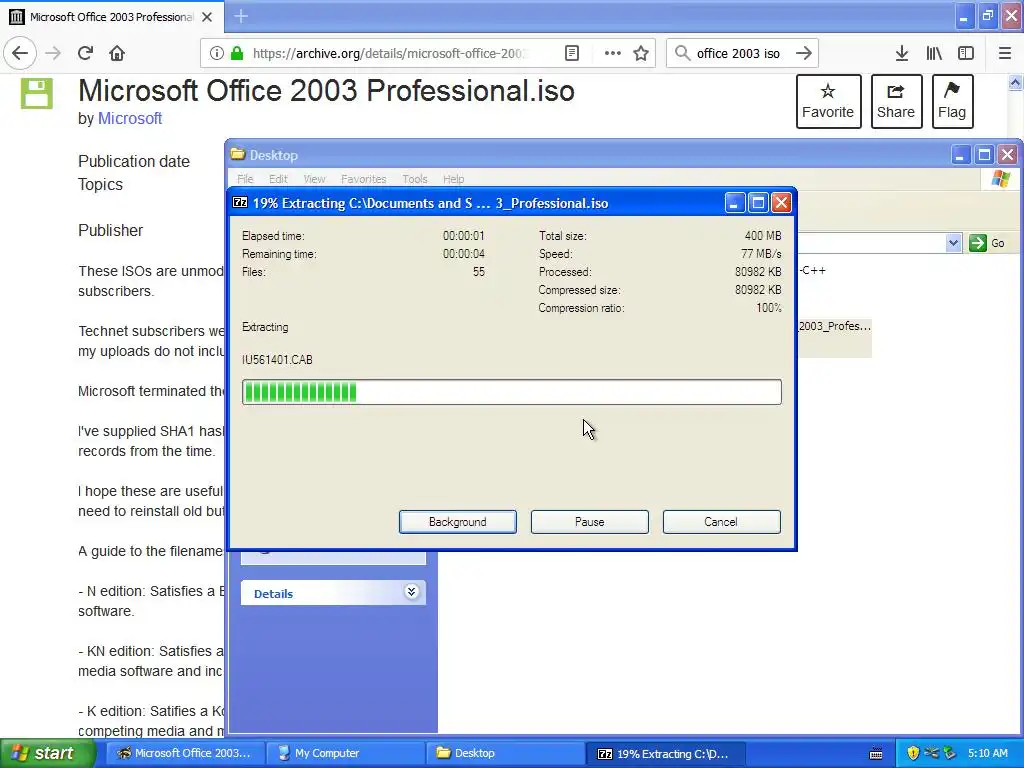Open the Firefox downloads arrow
Viewport: 1024px width, 768px height.
902,53
